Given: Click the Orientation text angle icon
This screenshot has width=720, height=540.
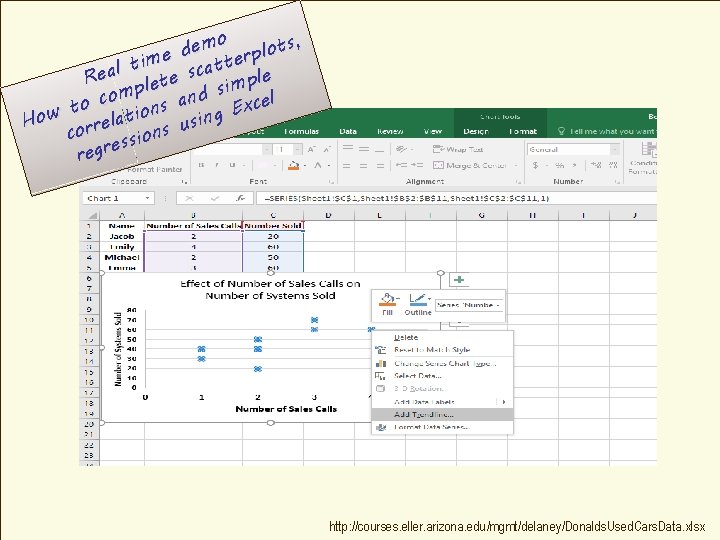Looking at the screenshot, I should (401, 149).
